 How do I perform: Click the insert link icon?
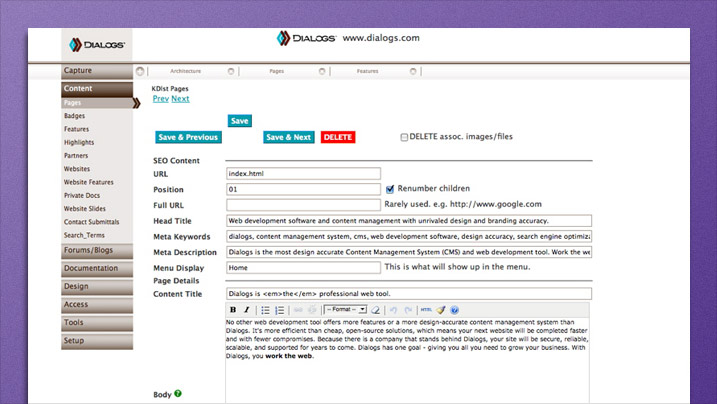[298, 310]
